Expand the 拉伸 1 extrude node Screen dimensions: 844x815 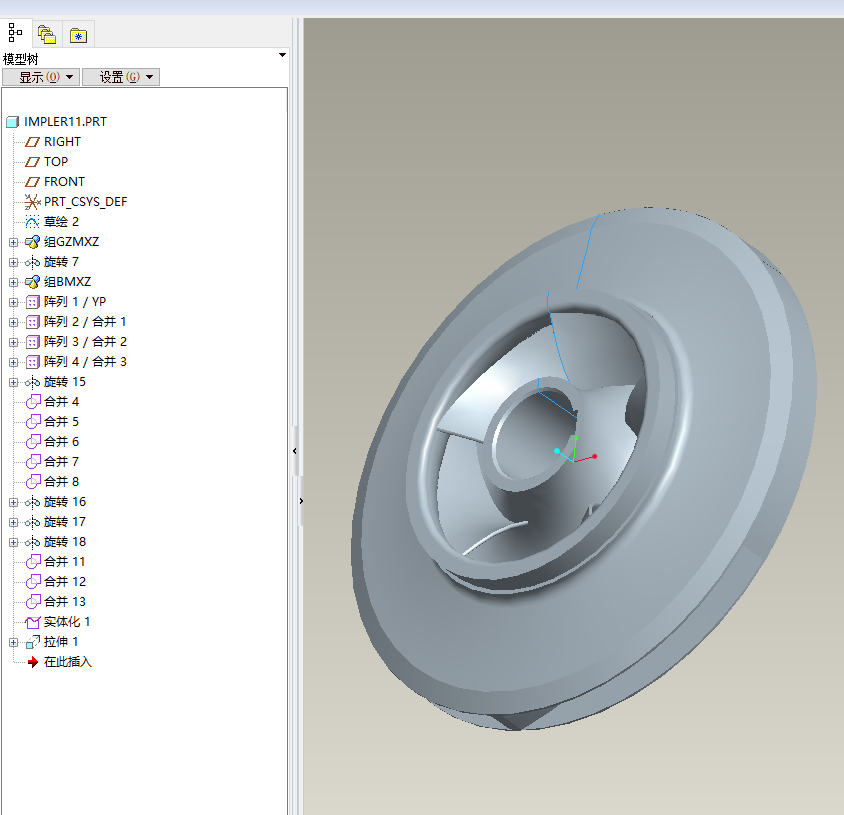coord(13,642)
